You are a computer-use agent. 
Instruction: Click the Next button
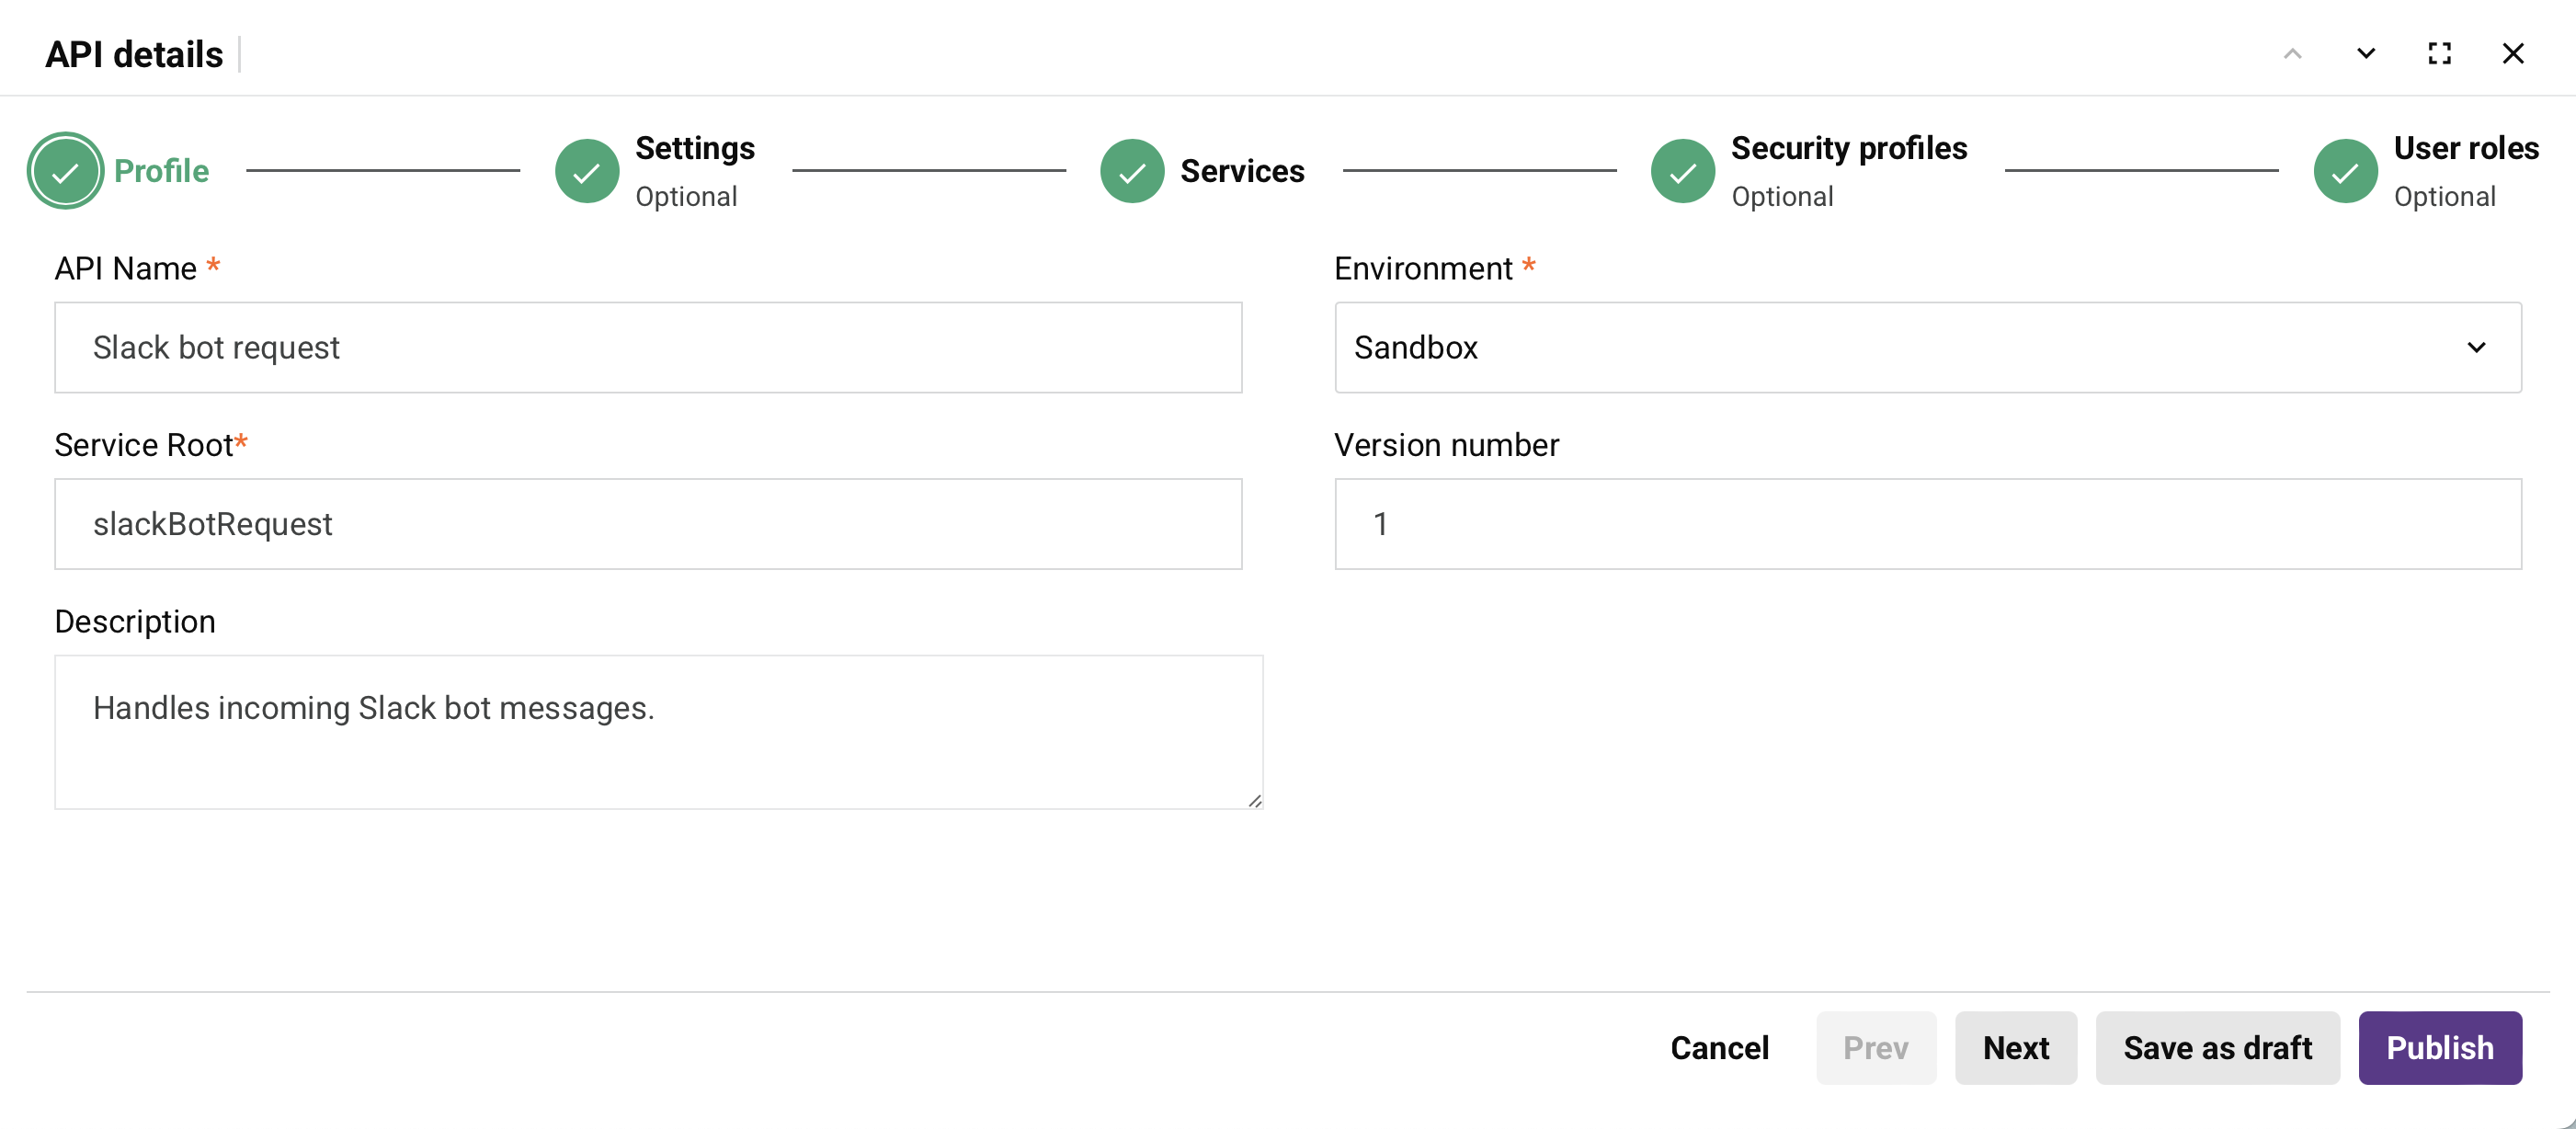tap(2015, 1047)
